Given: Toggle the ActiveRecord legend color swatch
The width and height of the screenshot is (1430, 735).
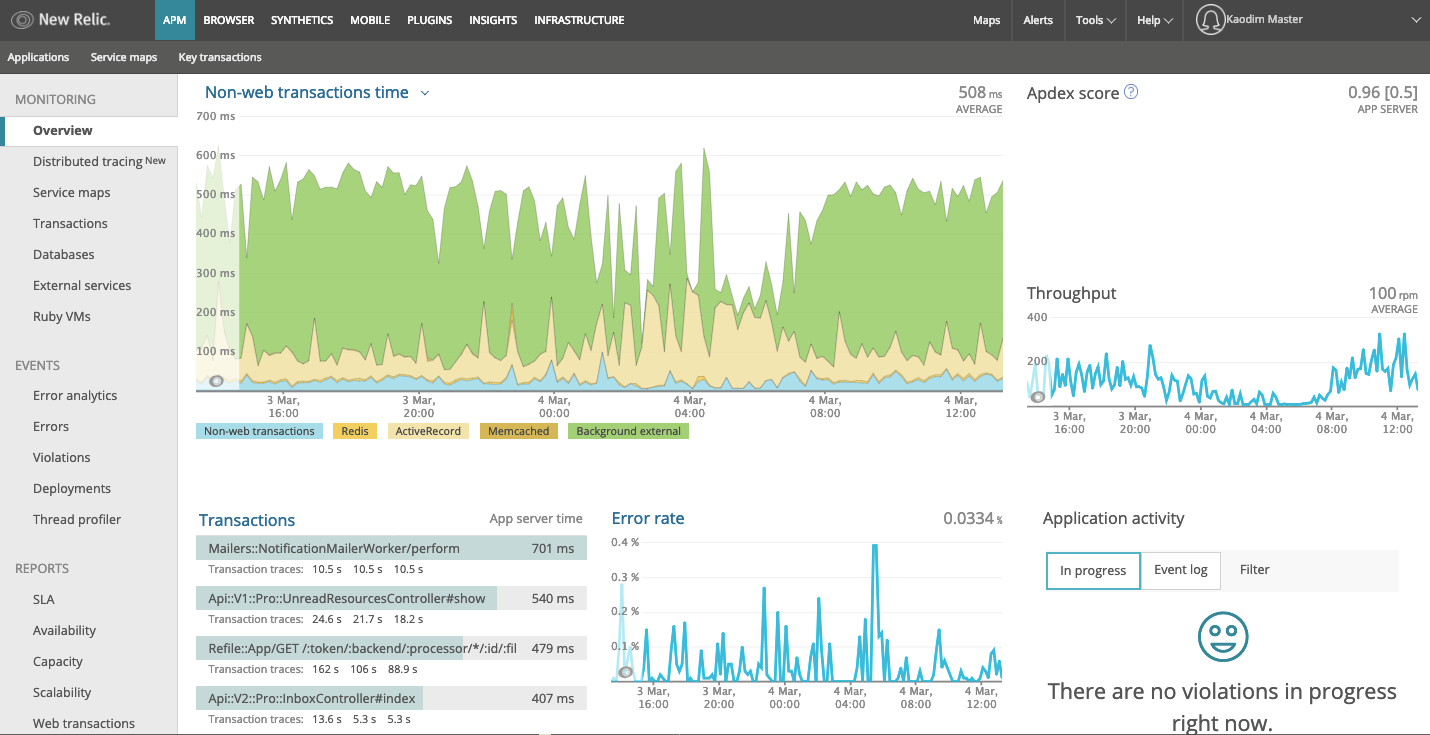Looking at the screenshot, I should click(x=427, y=432).
